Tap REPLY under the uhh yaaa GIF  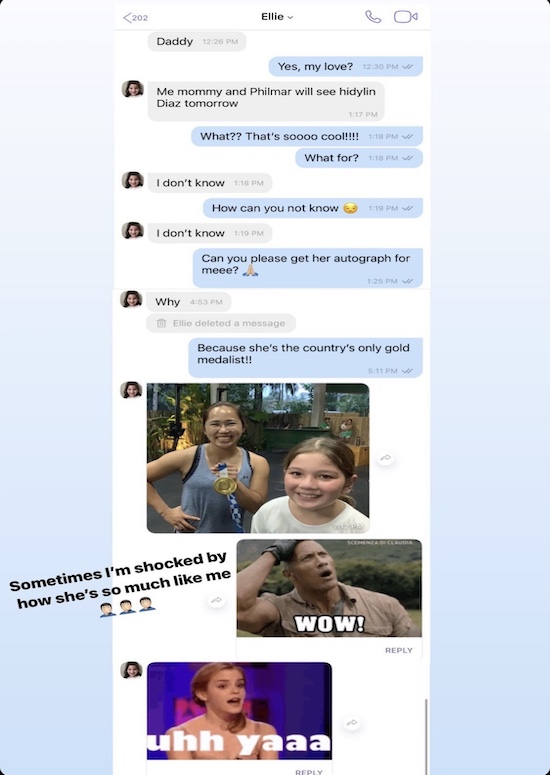(x=309, y=771)
